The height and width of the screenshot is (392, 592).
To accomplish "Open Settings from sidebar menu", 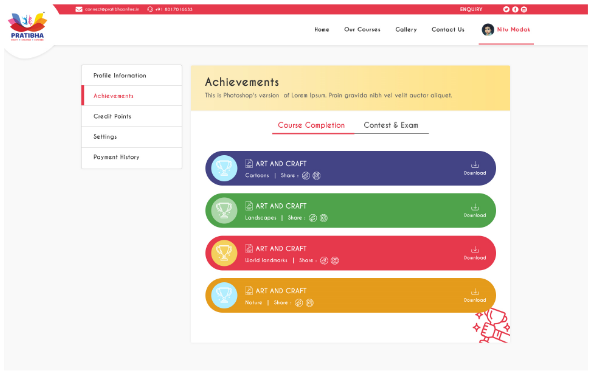I will point(132,137).
